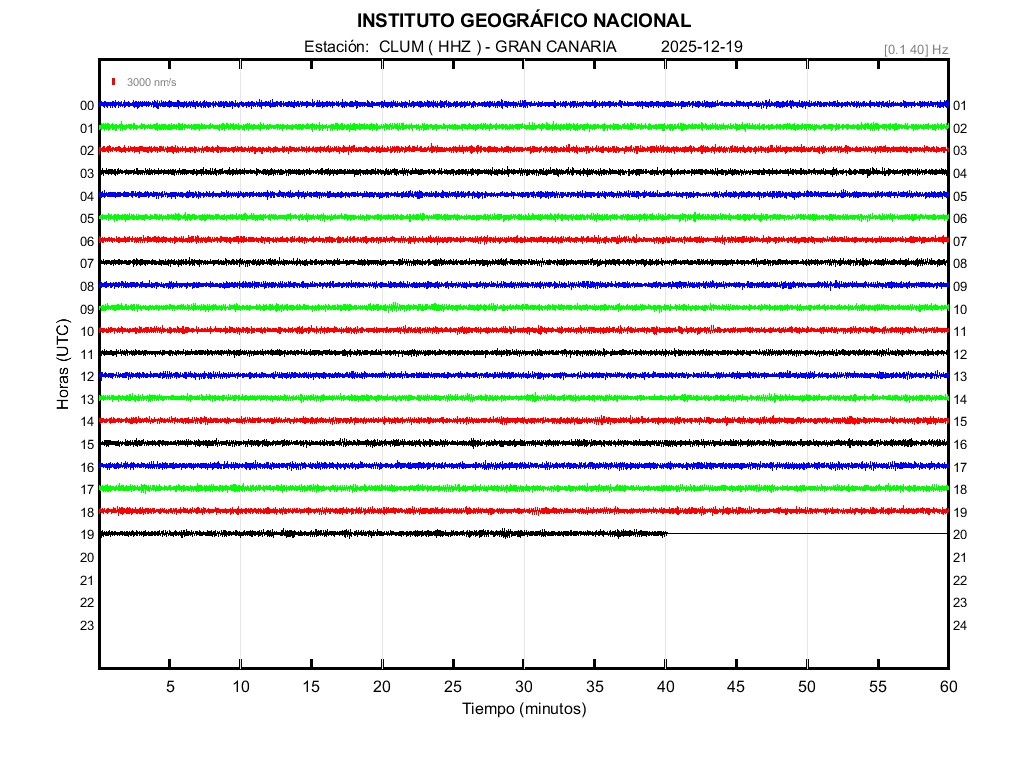Click the [0.1 40] Hz filter label
The height and width of the screenshot is (768, 1024).
(915, 49)
